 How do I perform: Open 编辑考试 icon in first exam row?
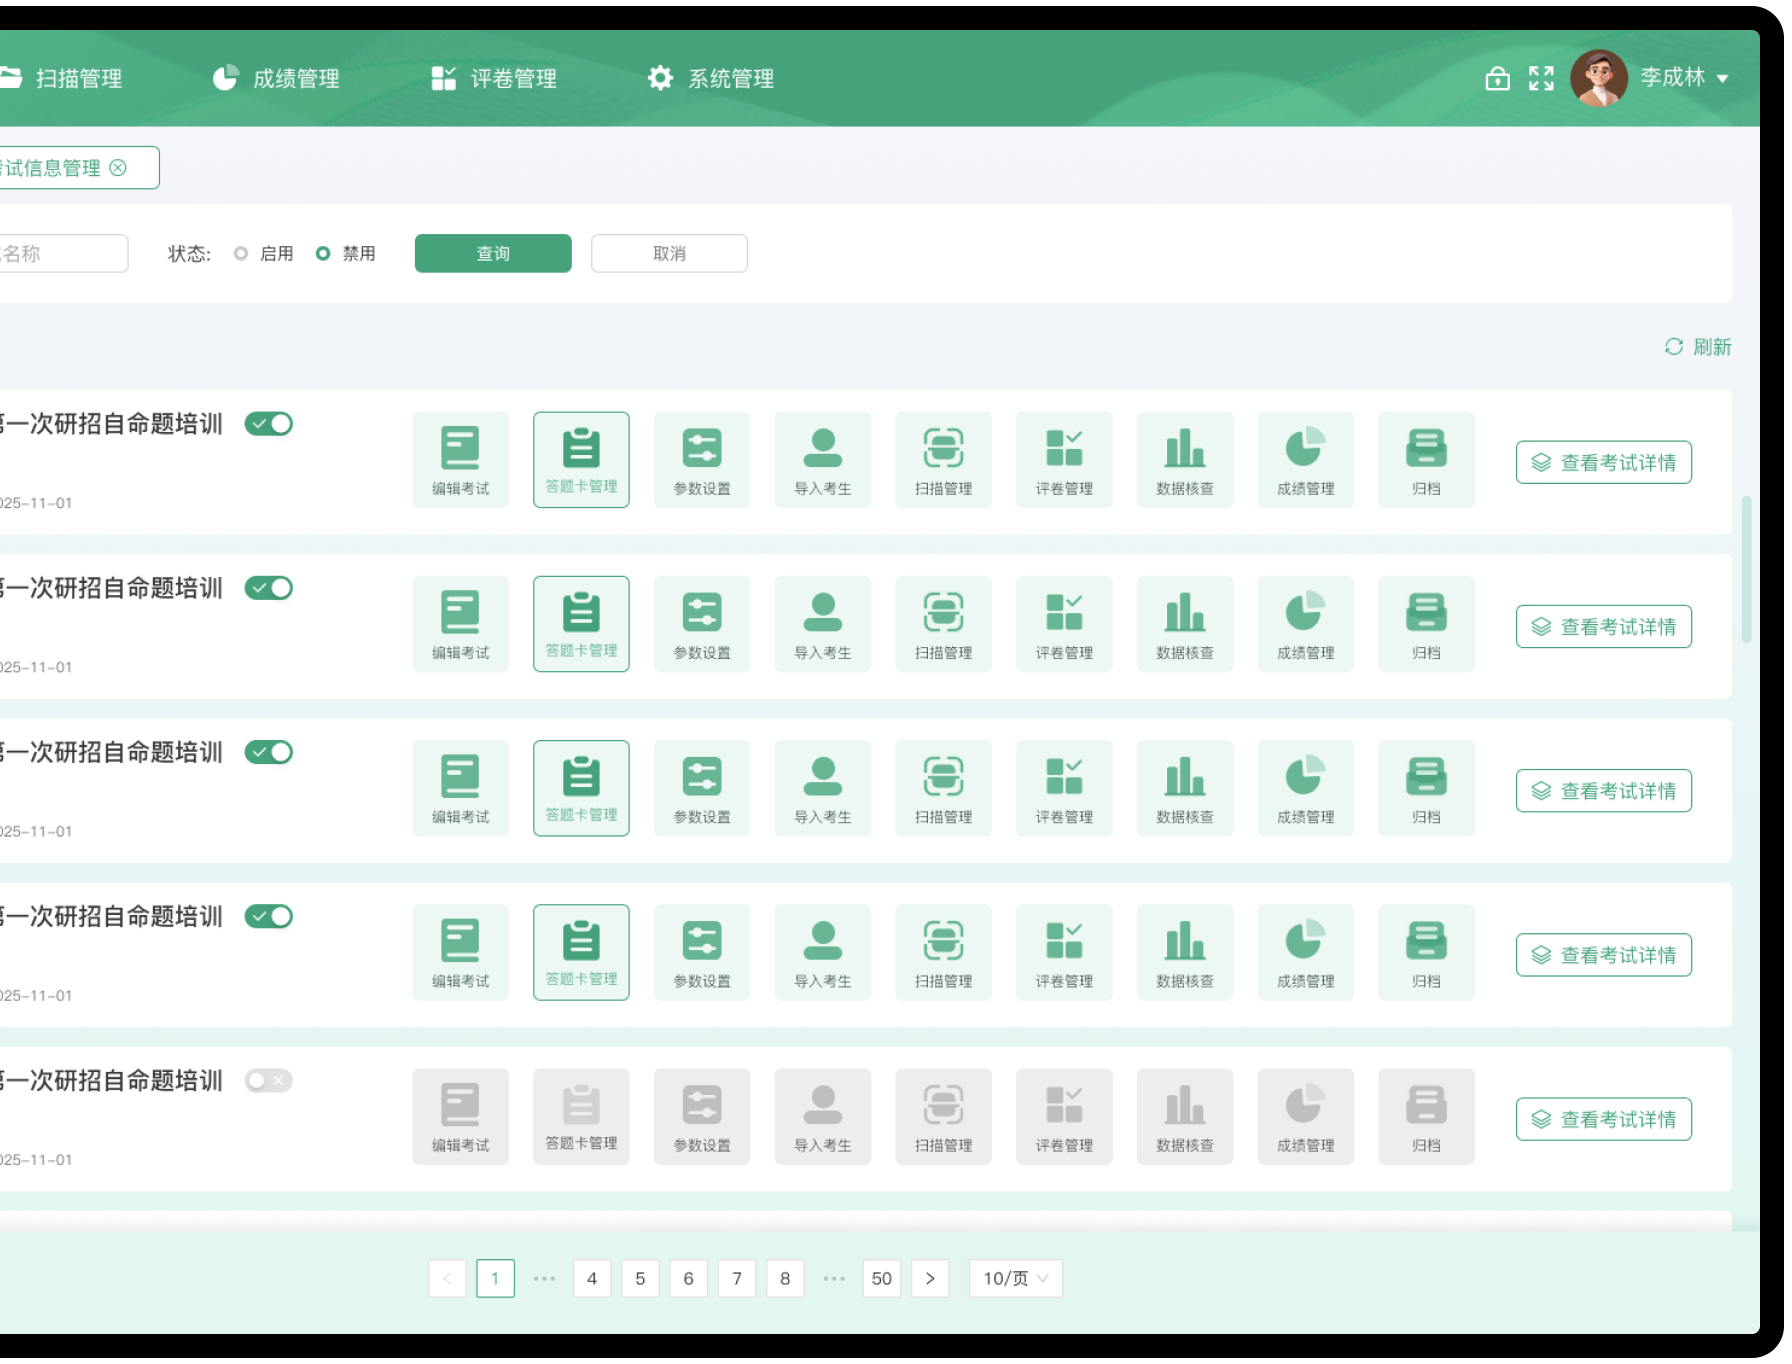click(x=460, y=459)
